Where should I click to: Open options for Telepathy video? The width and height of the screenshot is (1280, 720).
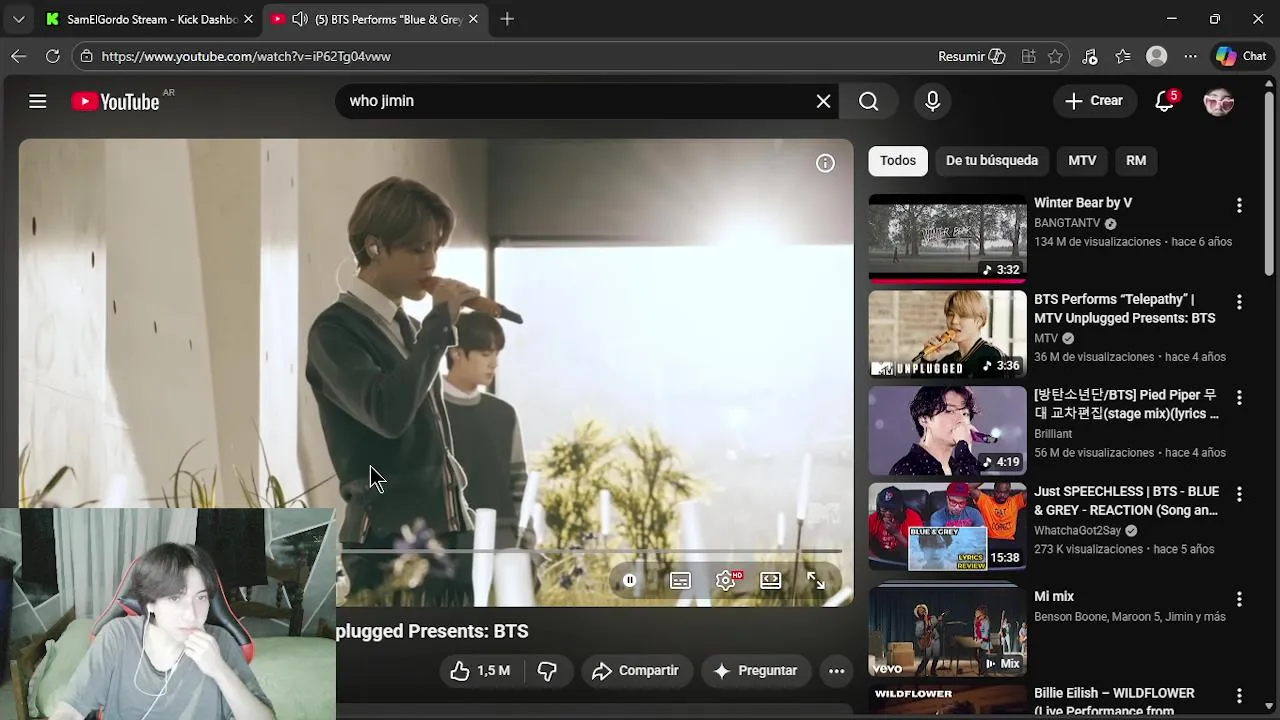[x=1239, y=301]
